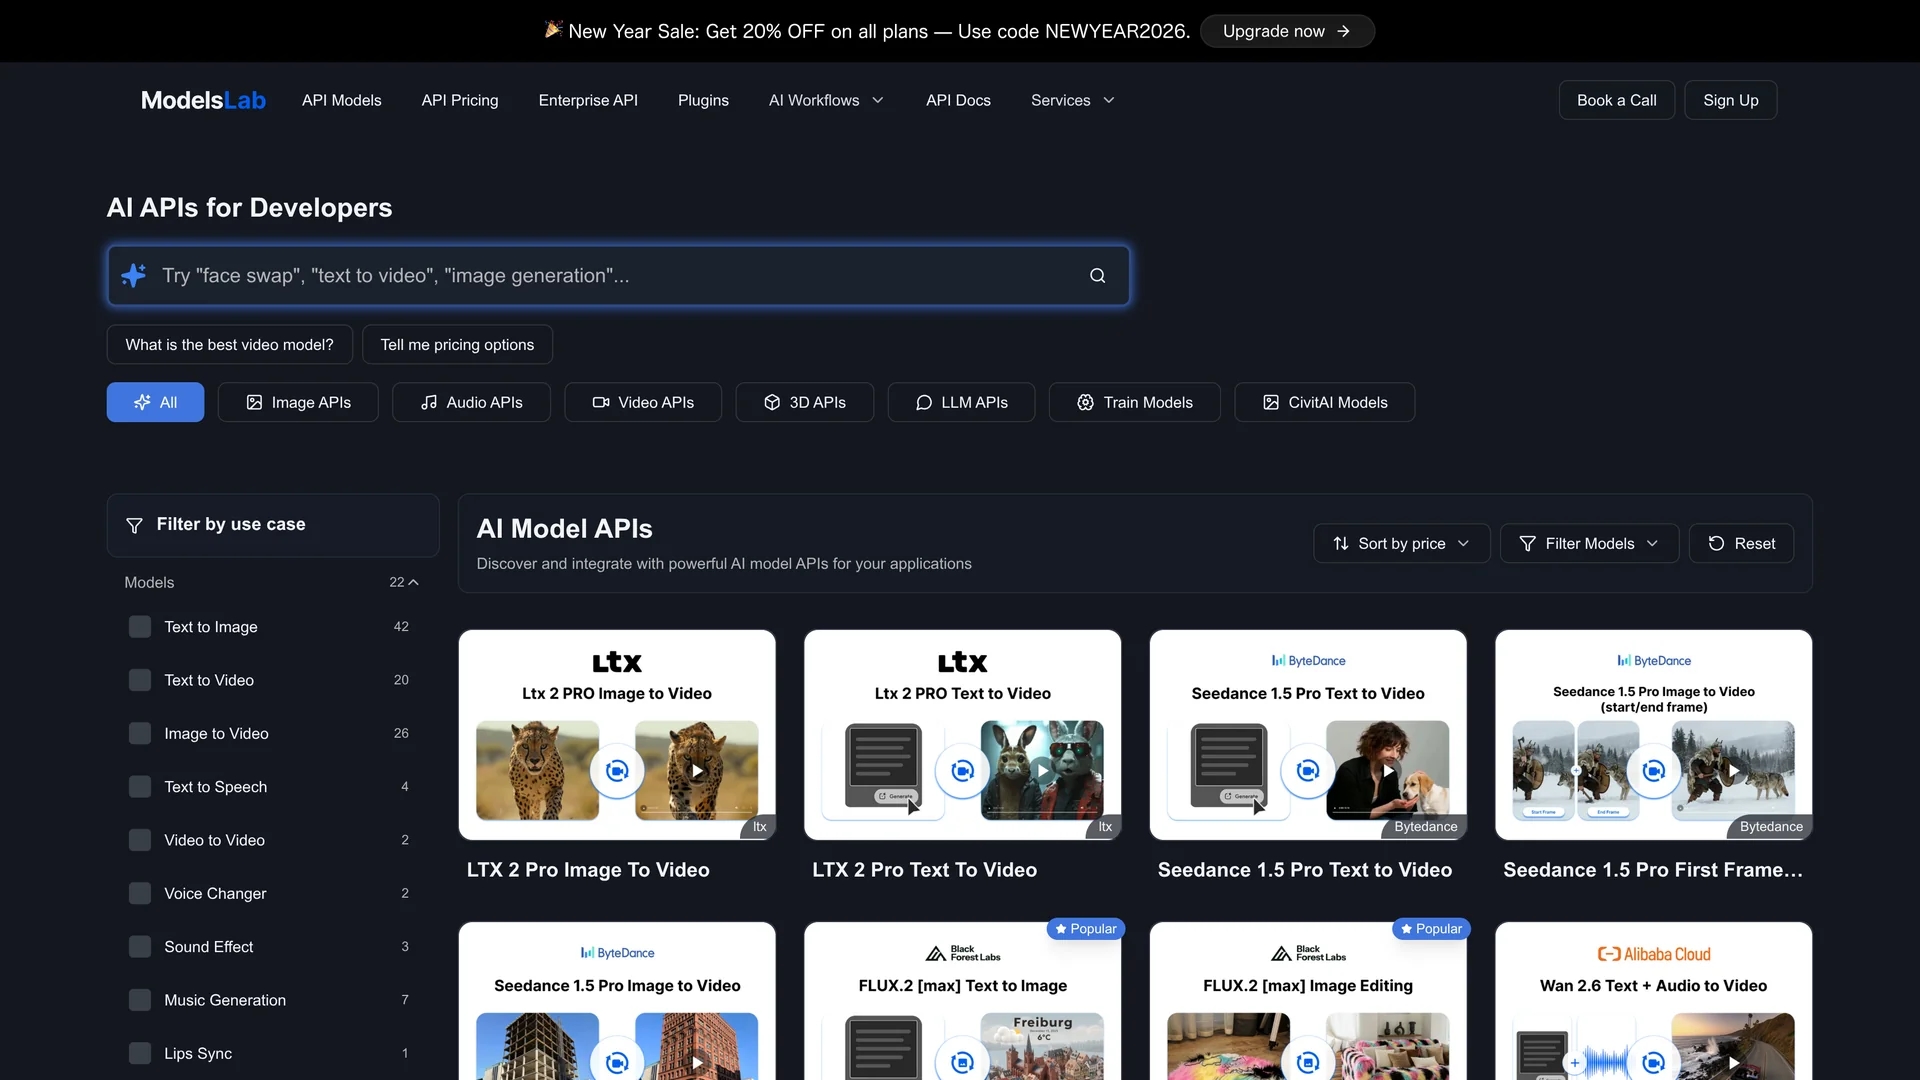Check the Image to Video filter
Image resolution: width=1920 pixels, height=1080 pixels.
(x=140, y=734)
